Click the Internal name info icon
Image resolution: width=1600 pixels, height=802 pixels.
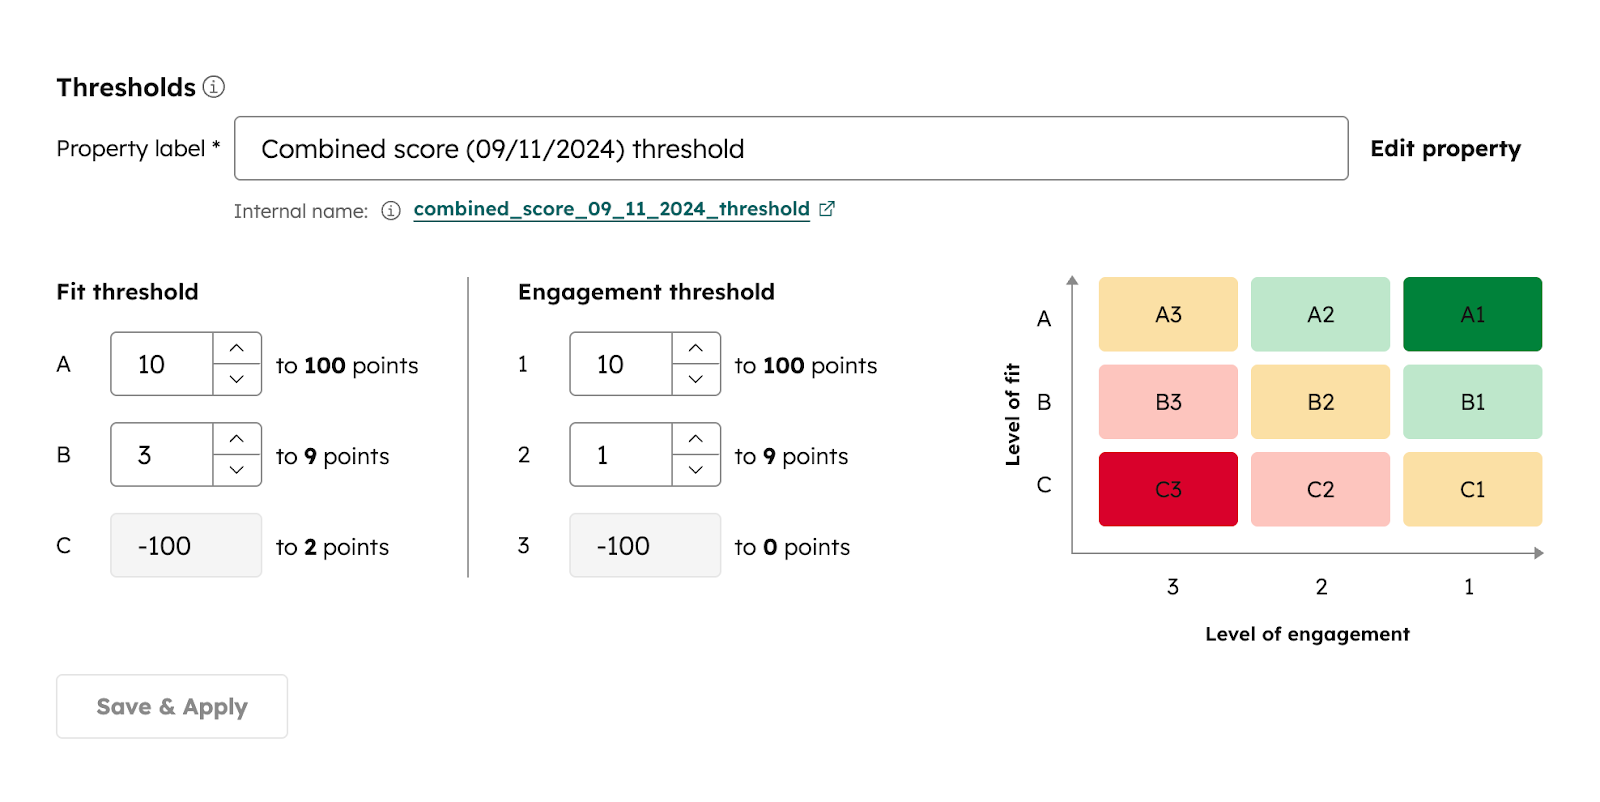coord(391,211)
